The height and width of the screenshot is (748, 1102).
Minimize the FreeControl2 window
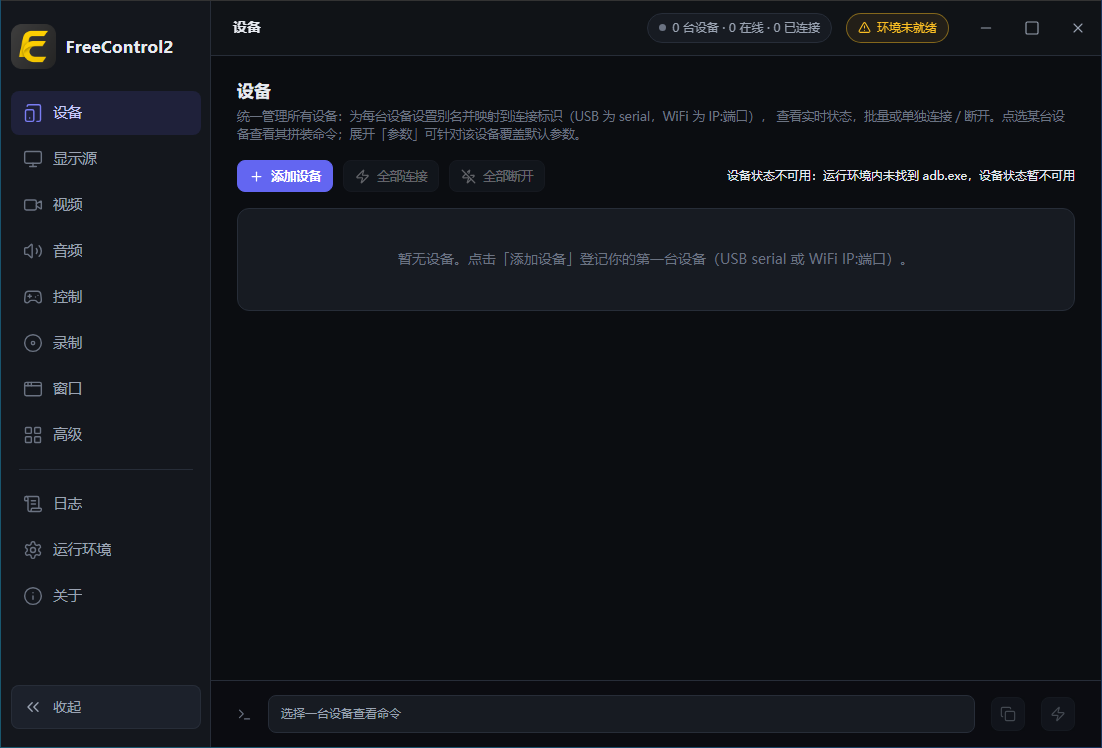tap(986, 28)
